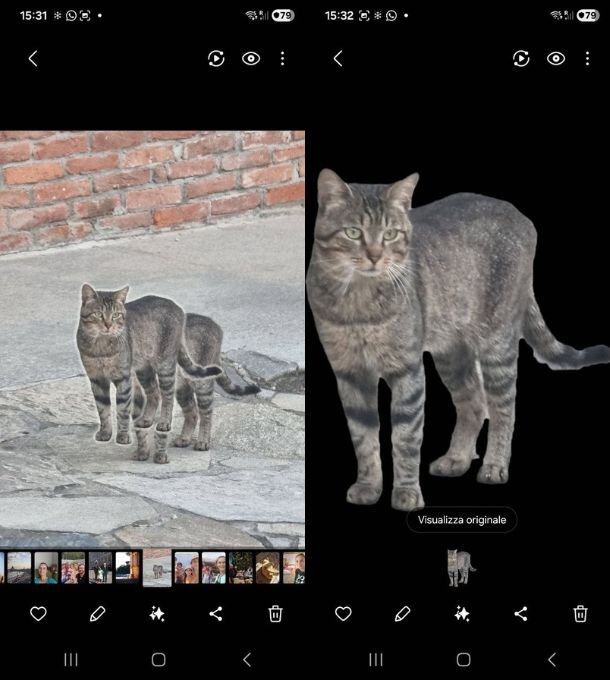This screenshot has width=610, height=680.
Task: Edit the photo with the left screen's pencil
Action: coord(97,614)
